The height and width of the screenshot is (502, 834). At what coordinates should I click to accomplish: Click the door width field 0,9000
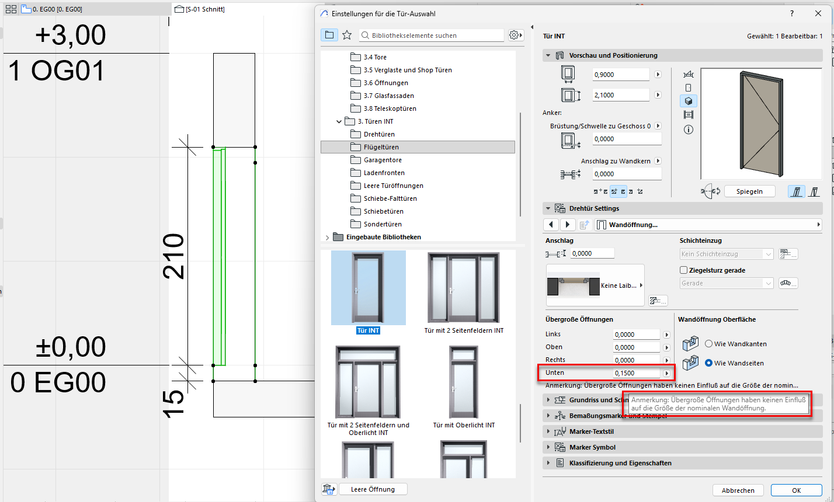pyautogui.click(x=621, y=74)
